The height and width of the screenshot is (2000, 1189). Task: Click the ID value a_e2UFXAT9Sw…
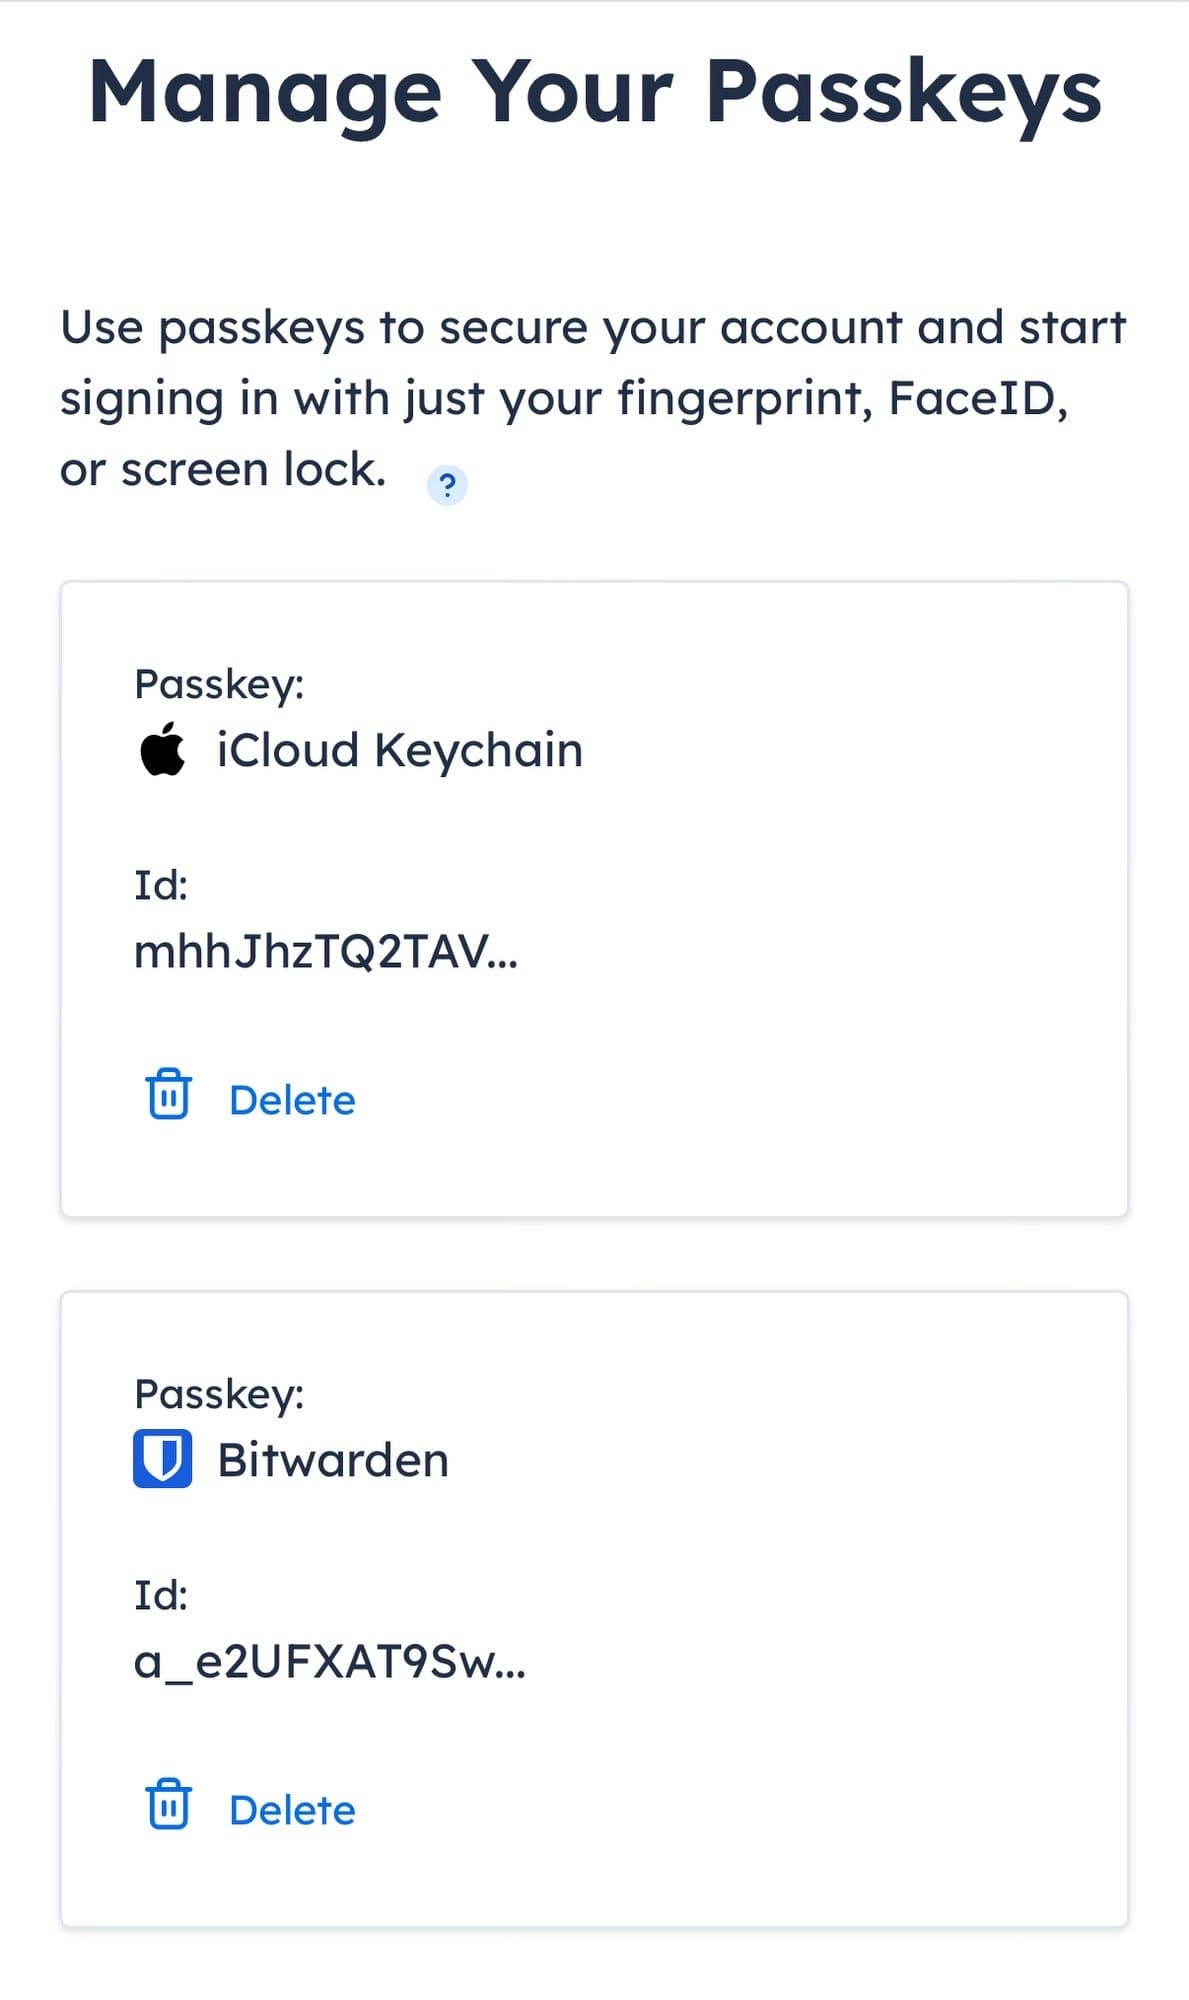(330, 1662)
